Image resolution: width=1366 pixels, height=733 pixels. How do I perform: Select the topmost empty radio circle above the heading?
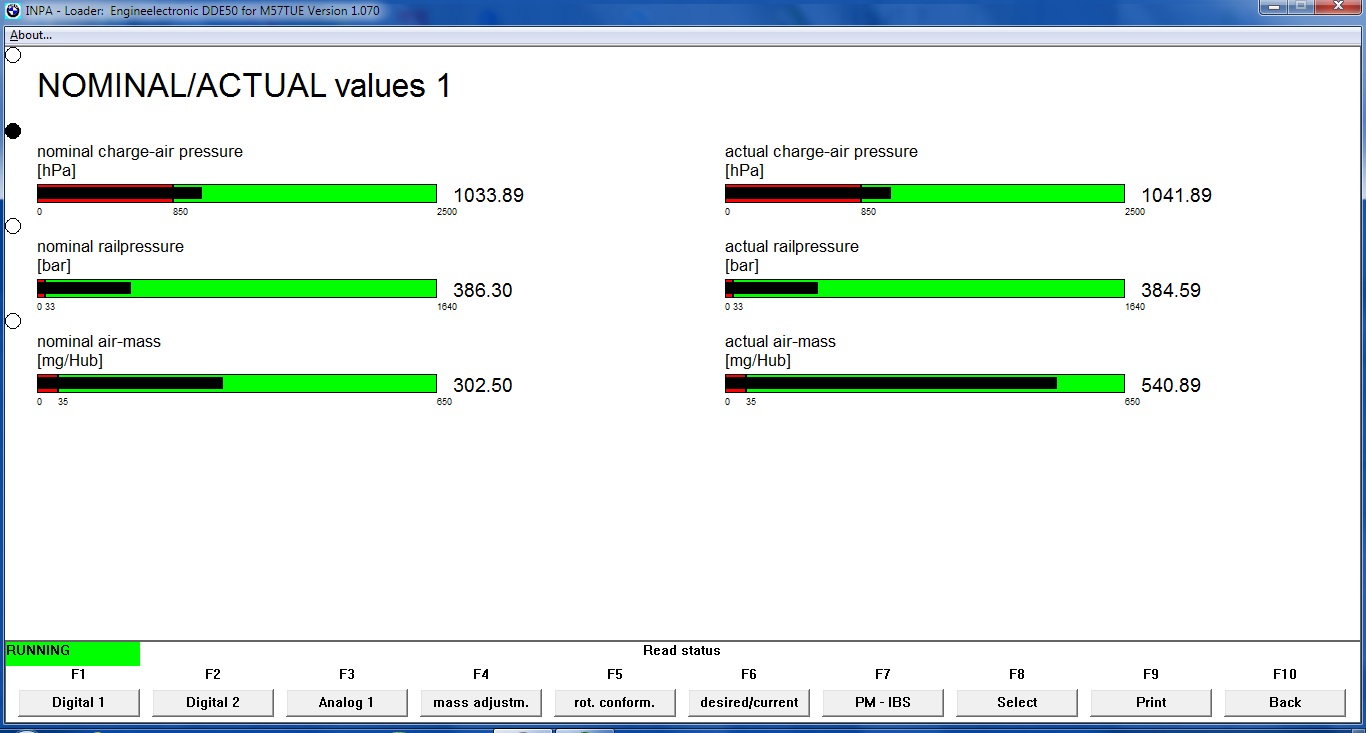pos(13,55)
